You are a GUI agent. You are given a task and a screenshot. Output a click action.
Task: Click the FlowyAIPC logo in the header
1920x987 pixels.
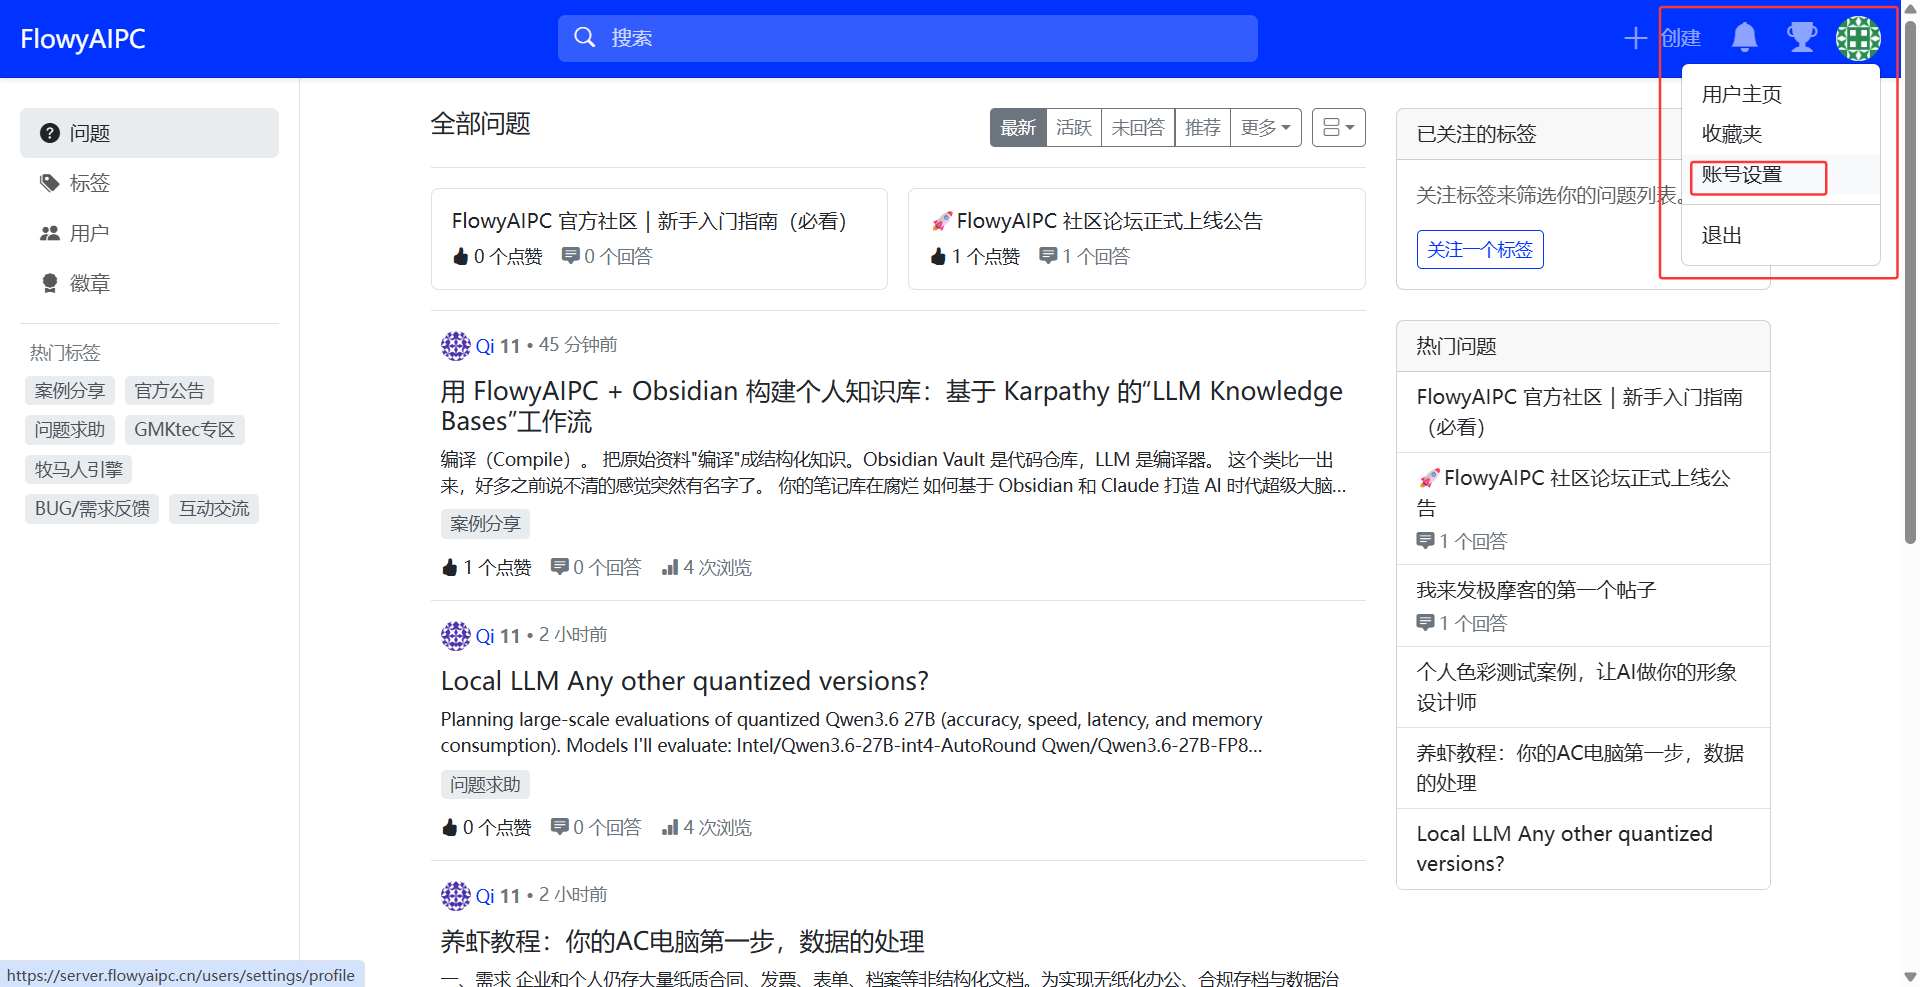pyautogui.click(x=83, y=39)
